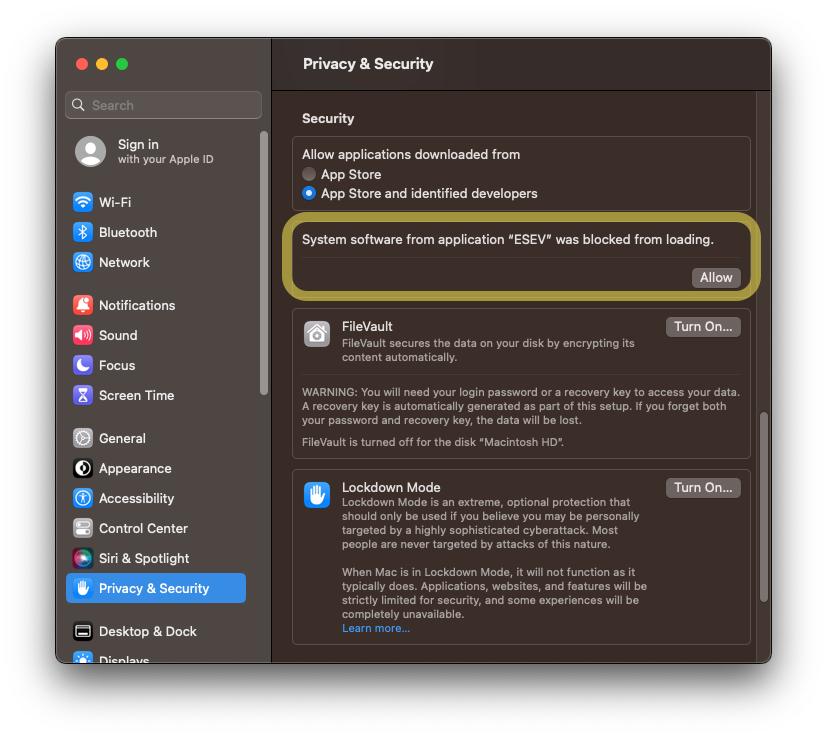The width and height of the screenshot is (827, 737).
Task: Open Desktop & Dock settings
Action: [156, 631]
